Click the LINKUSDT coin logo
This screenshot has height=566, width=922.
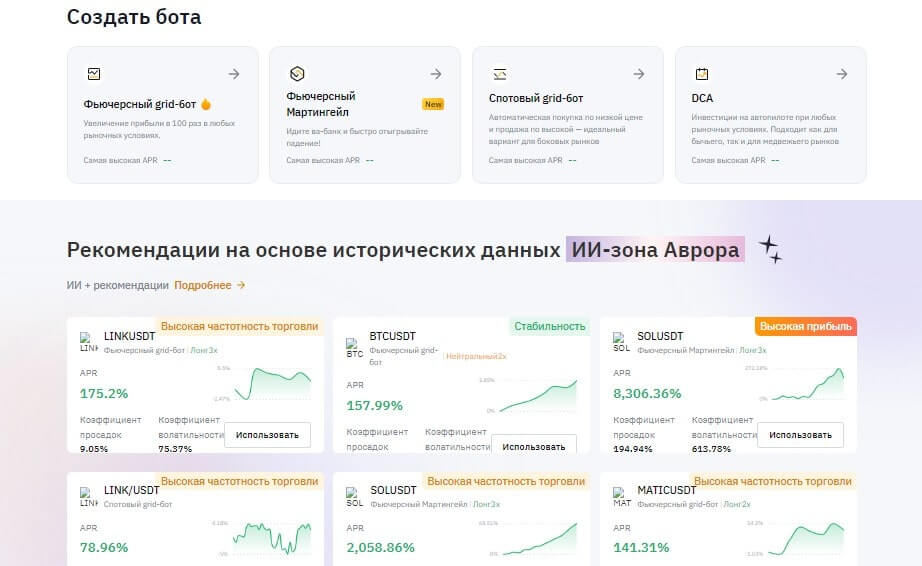[89, 342]
